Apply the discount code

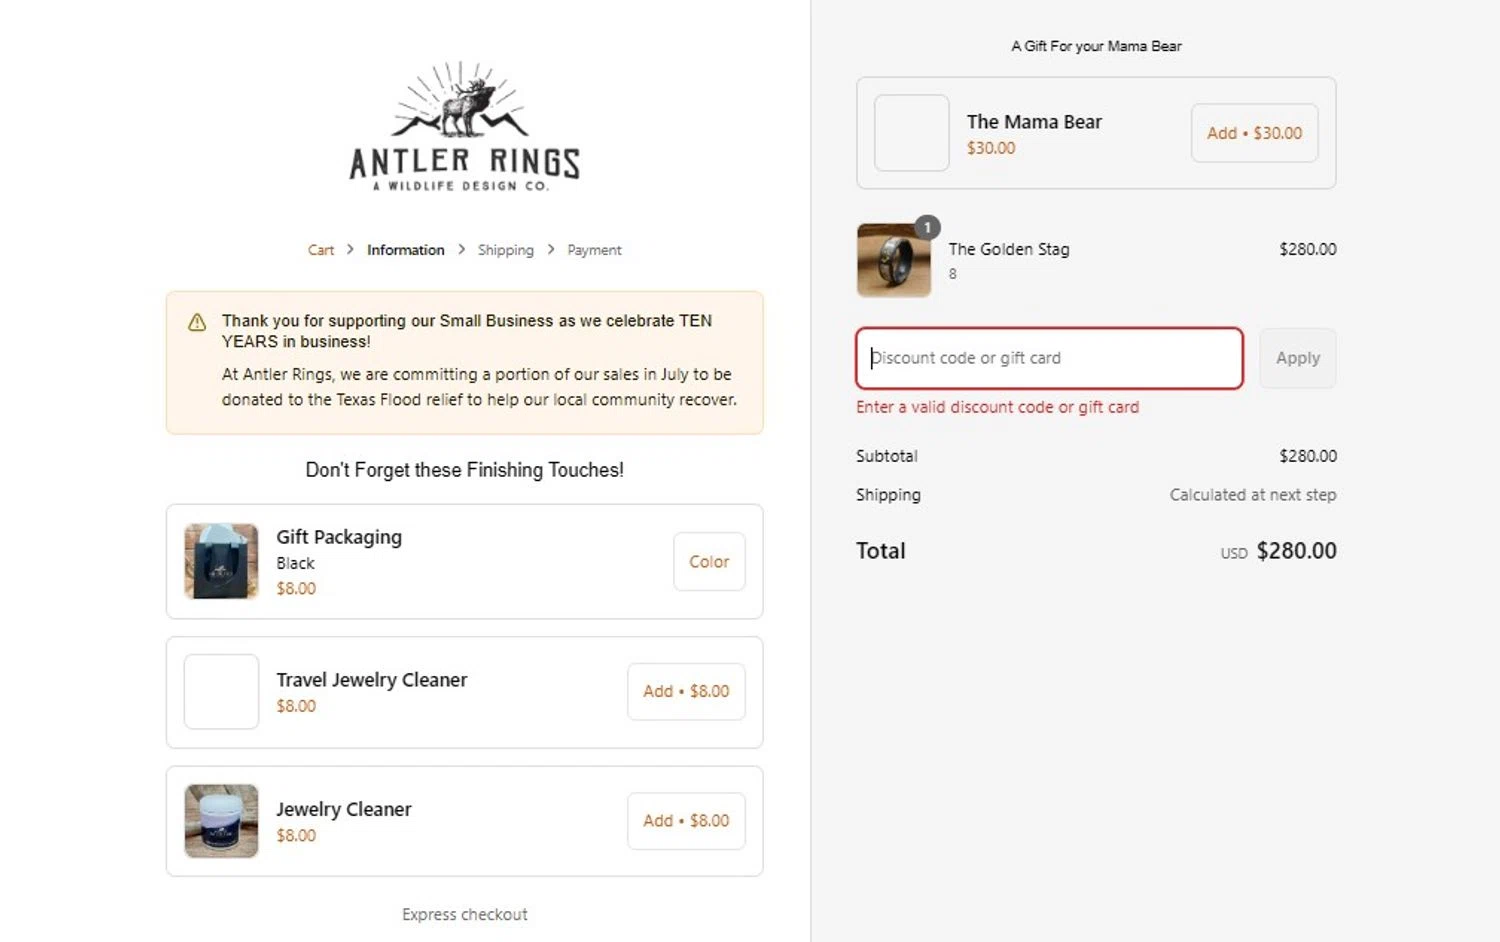(1297, 358)
